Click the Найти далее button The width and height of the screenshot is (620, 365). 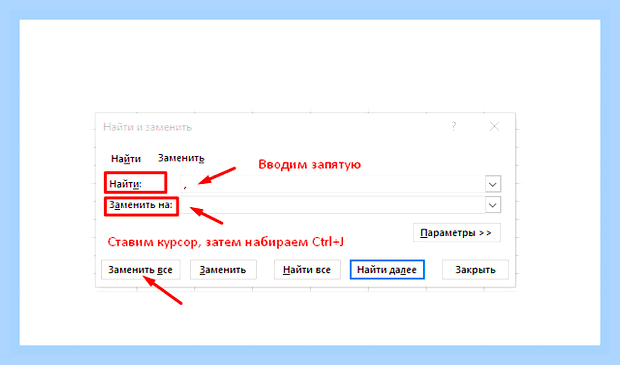coord(387,270)
